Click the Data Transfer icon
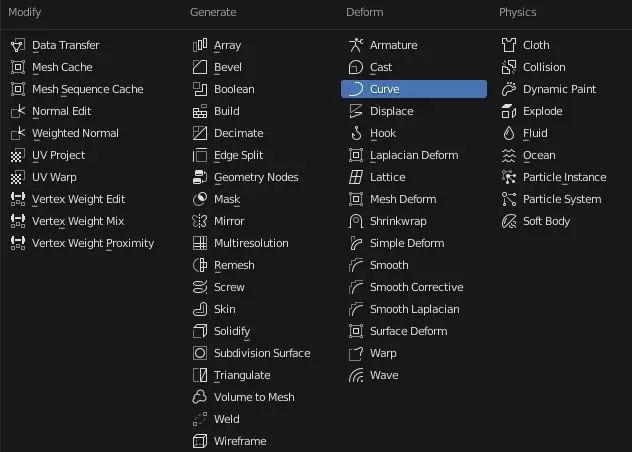 tap(18, 45)
